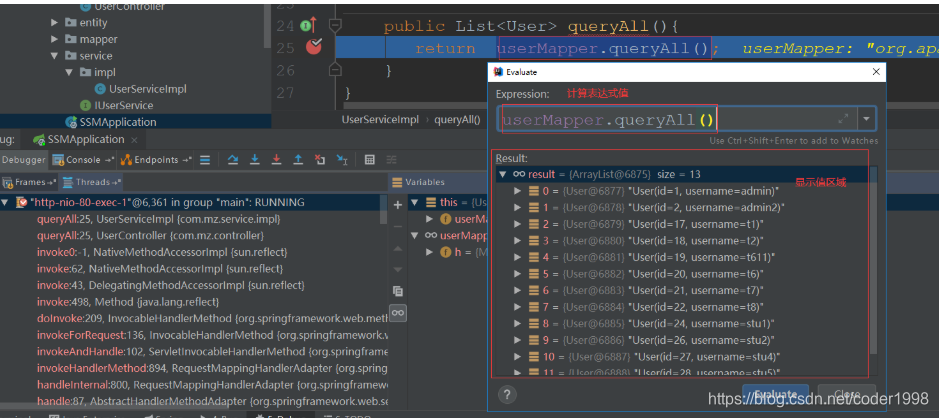Open the Endpoints tab
Image resolution: width=939 pixels, height=418 pixels.
[x=156, y=160]
